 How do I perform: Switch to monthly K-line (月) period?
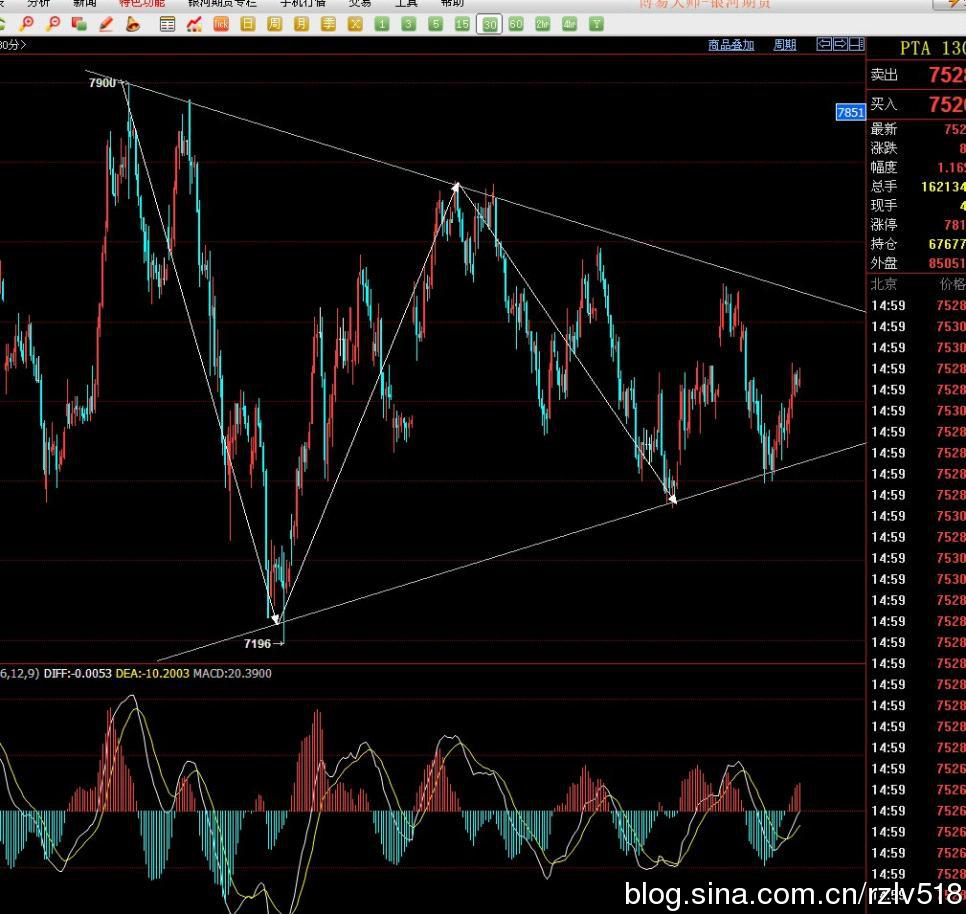point(301,24)
